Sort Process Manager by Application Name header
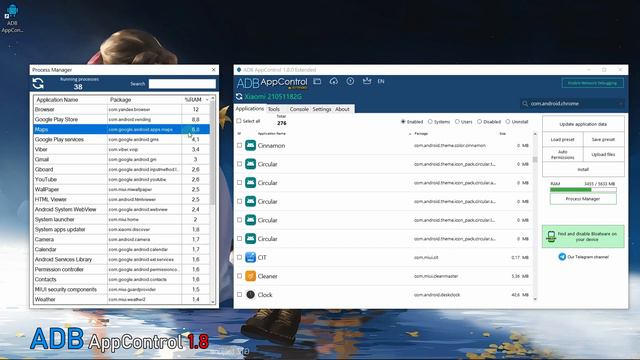Viewport: 640px width, 360px height. pyautogui.click(x=57, y=100)
